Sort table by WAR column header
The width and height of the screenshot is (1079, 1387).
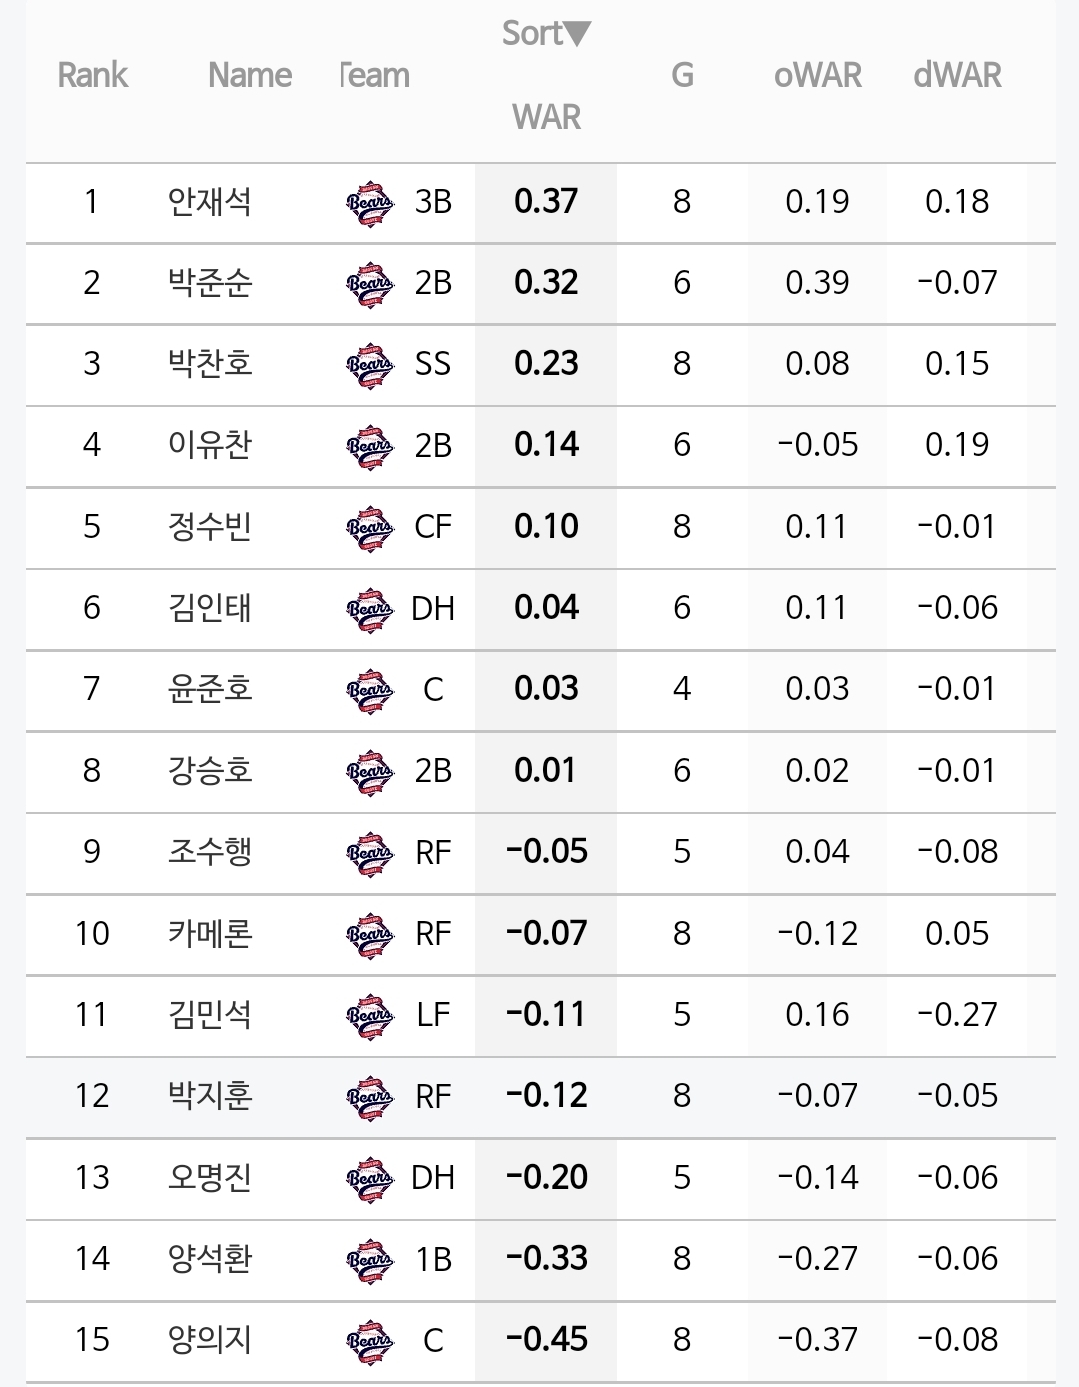[546, 117]
